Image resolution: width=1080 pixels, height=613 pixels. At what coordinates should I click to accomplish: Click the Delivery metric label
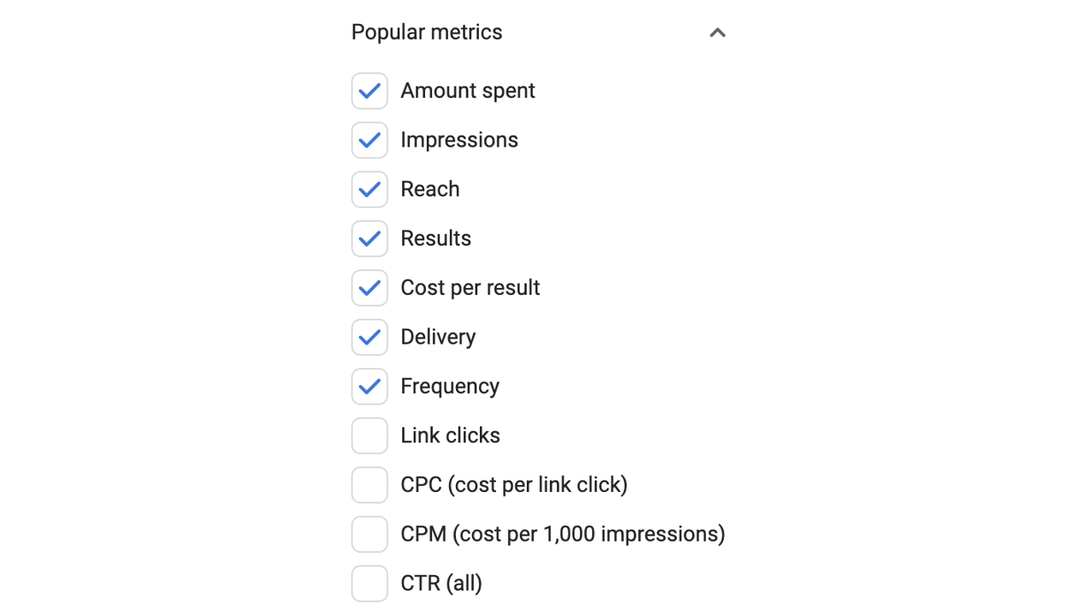[437, 337]
